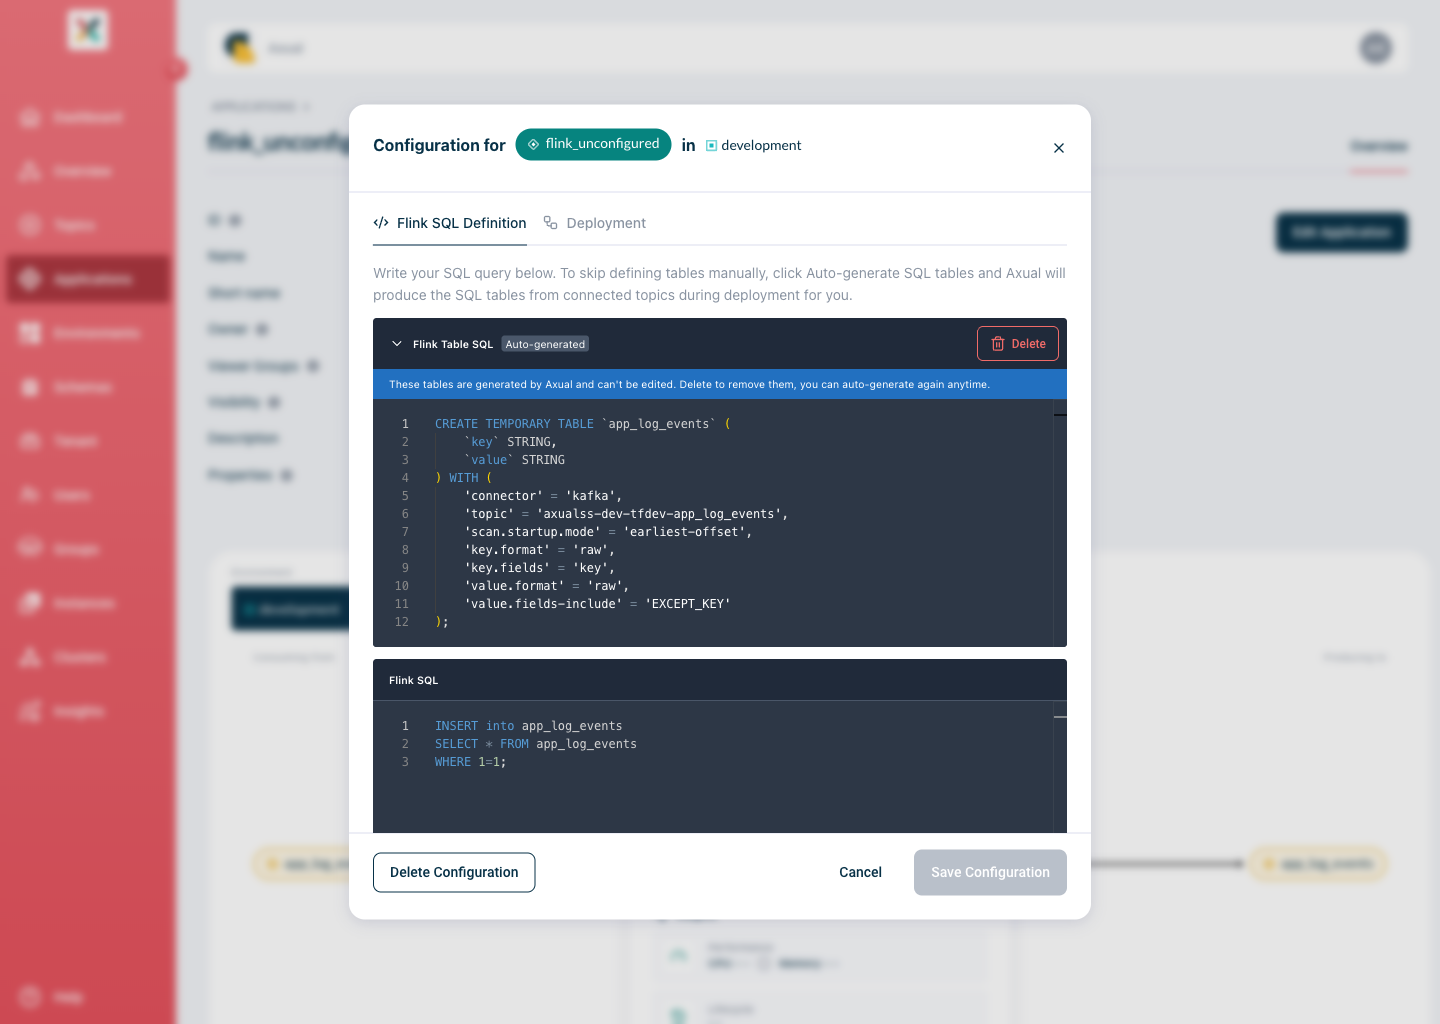Image resolution: width=1440 pixels, height=1024 pixels.
Task: Click the Axual logo in the sidebar
Action: click(x=88, y=30)
